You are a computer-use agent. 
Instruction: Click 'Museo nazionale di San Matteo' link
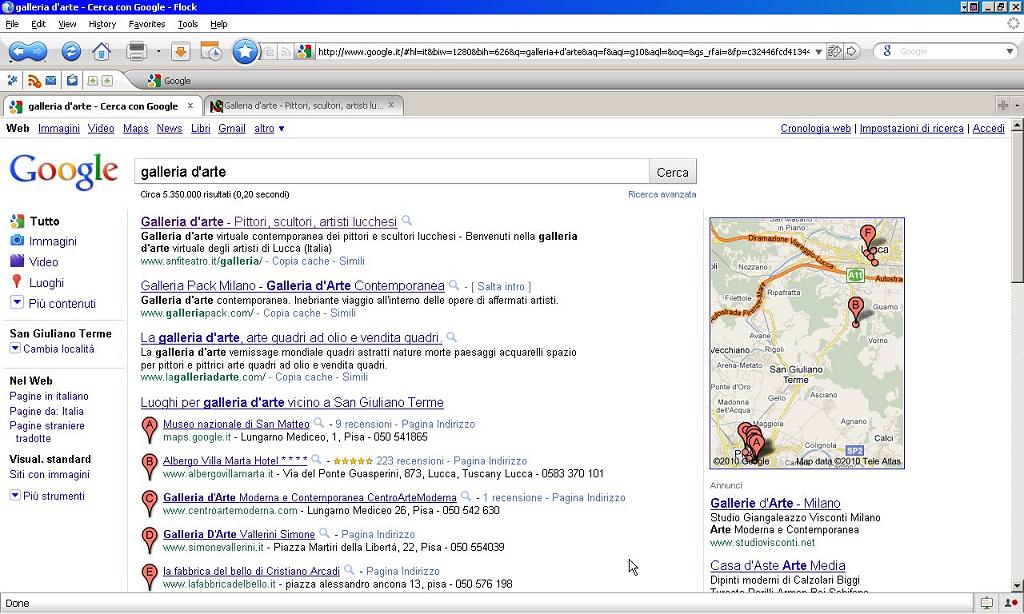(236, 424)
